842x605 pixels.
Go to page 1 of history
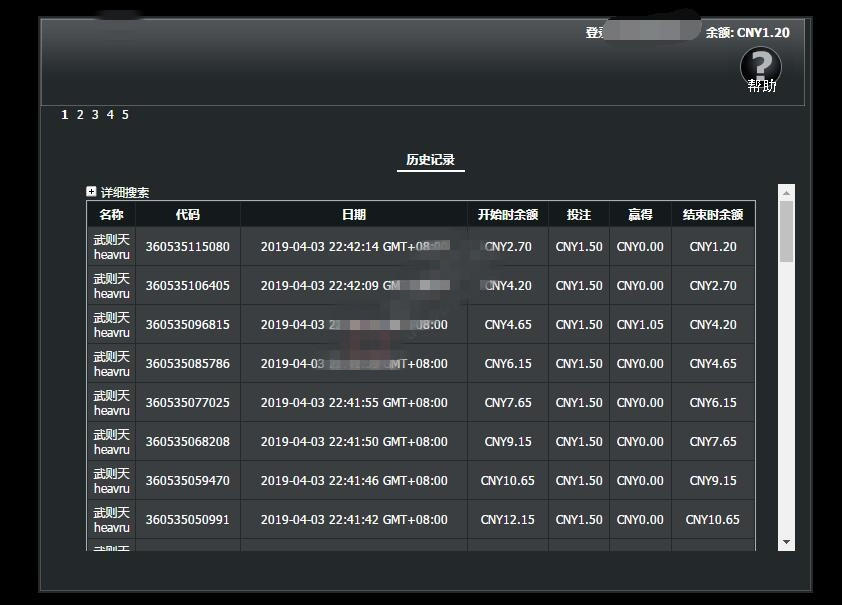[x=64, y=114]
